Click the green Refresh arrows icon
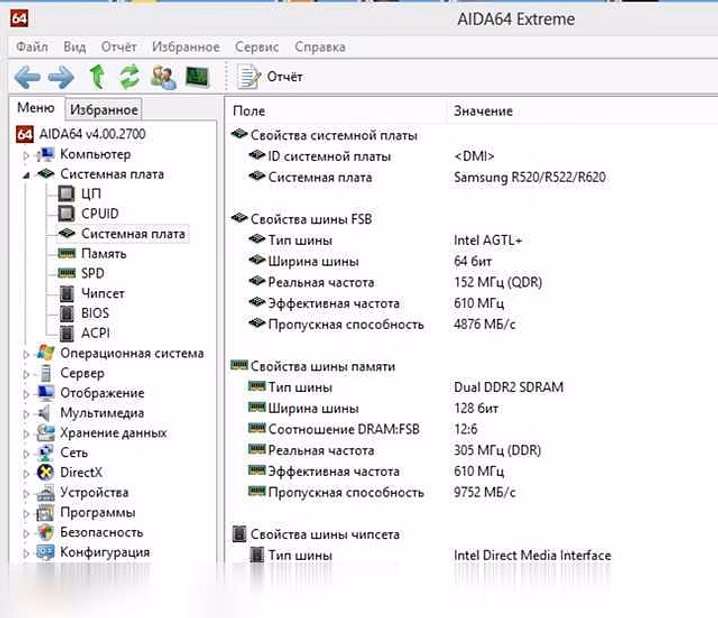 tap(130, 76)
